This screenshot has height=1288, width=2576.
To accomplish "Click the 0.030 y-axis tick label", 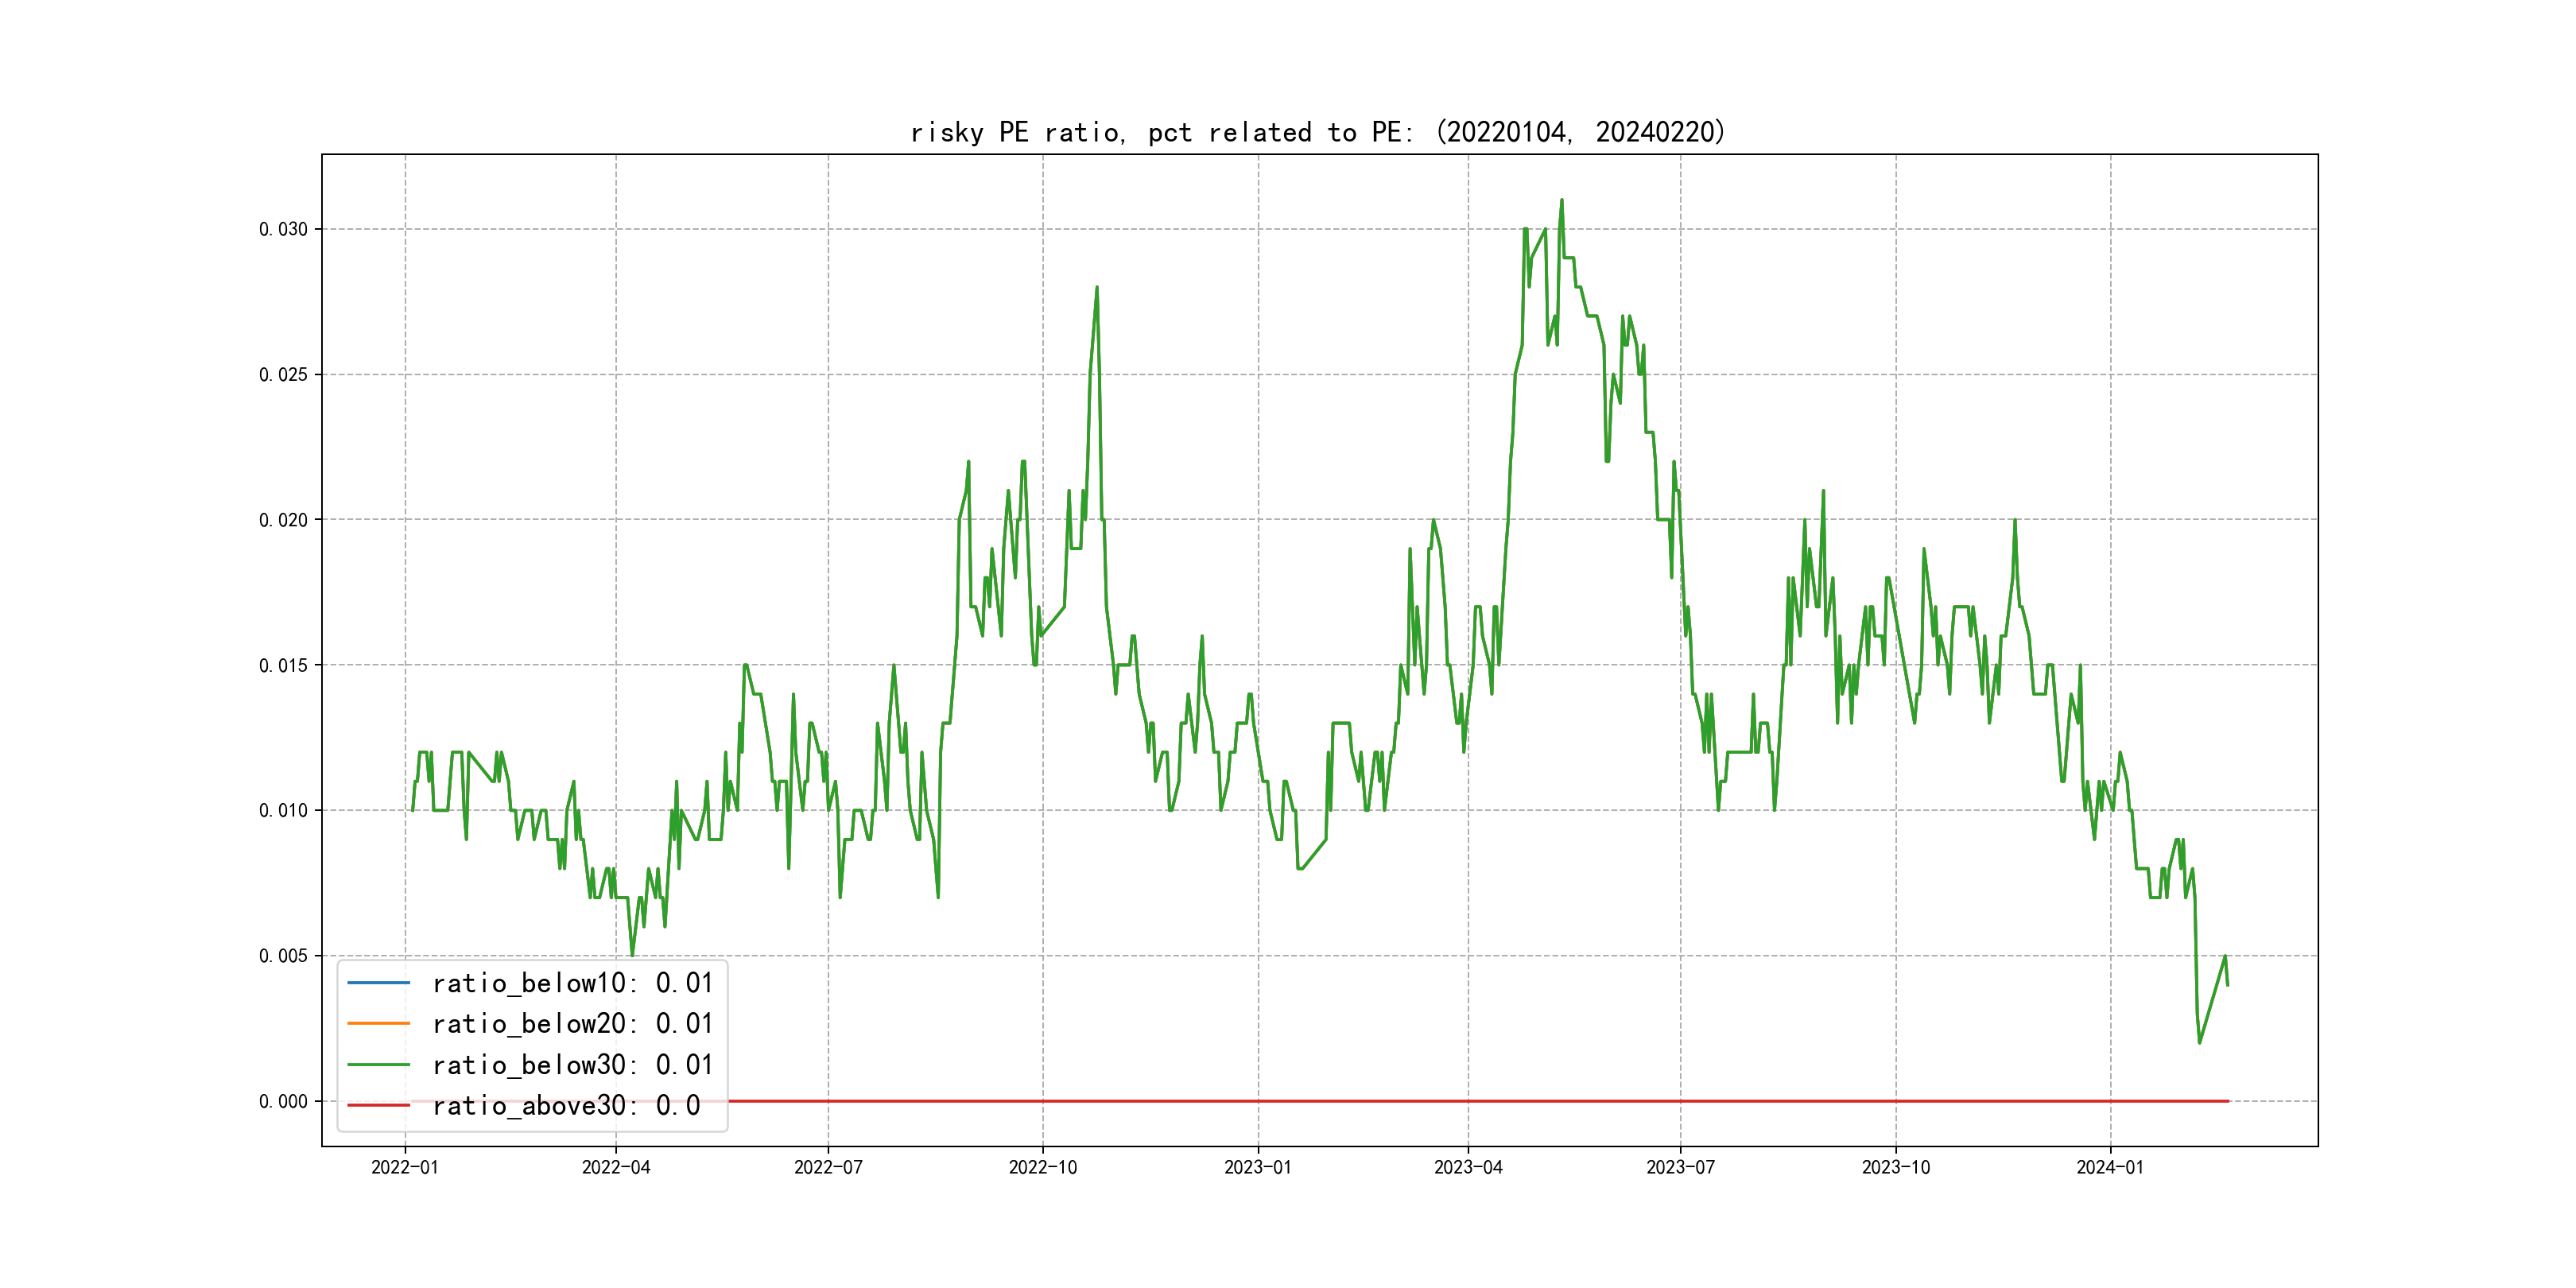I will point(283,229).
